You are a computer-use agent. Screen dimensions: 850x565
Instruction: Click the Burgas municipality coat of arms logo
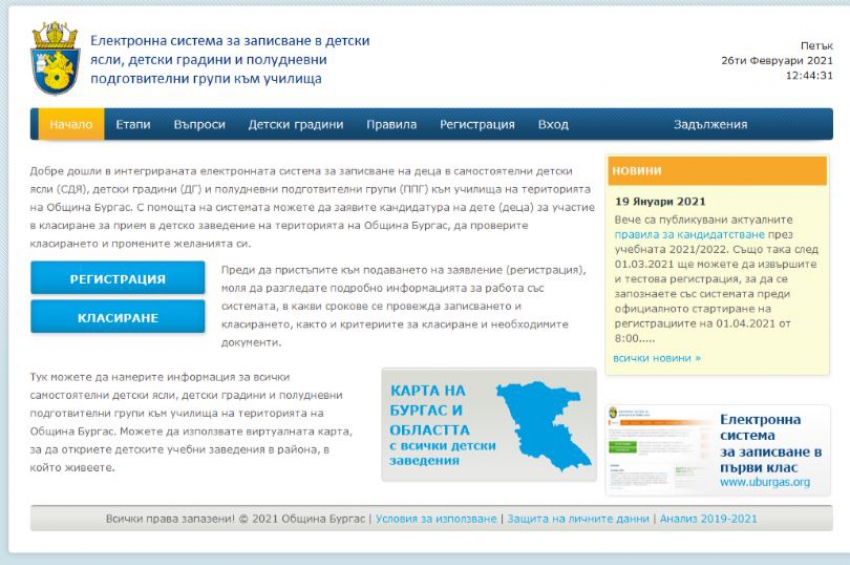click(55, 59)
